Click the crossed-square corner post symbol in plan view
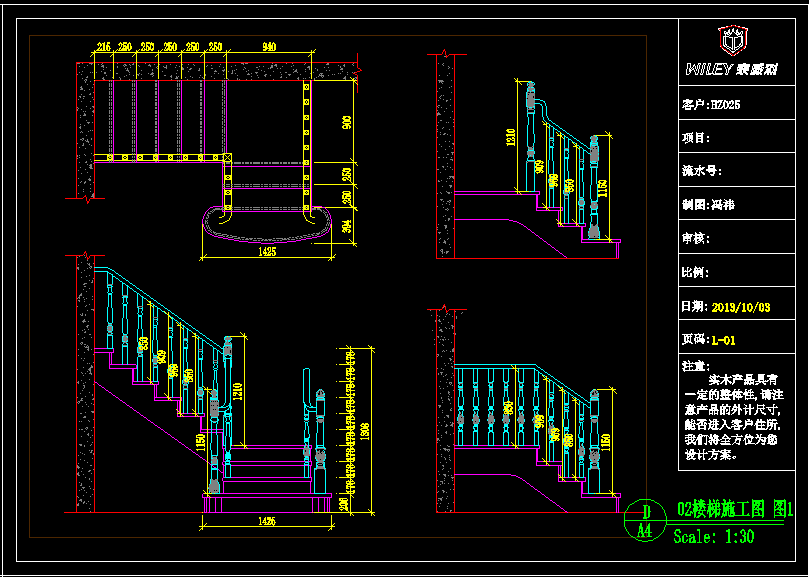Screen dimensions: 809x577 tap(227, 158)
